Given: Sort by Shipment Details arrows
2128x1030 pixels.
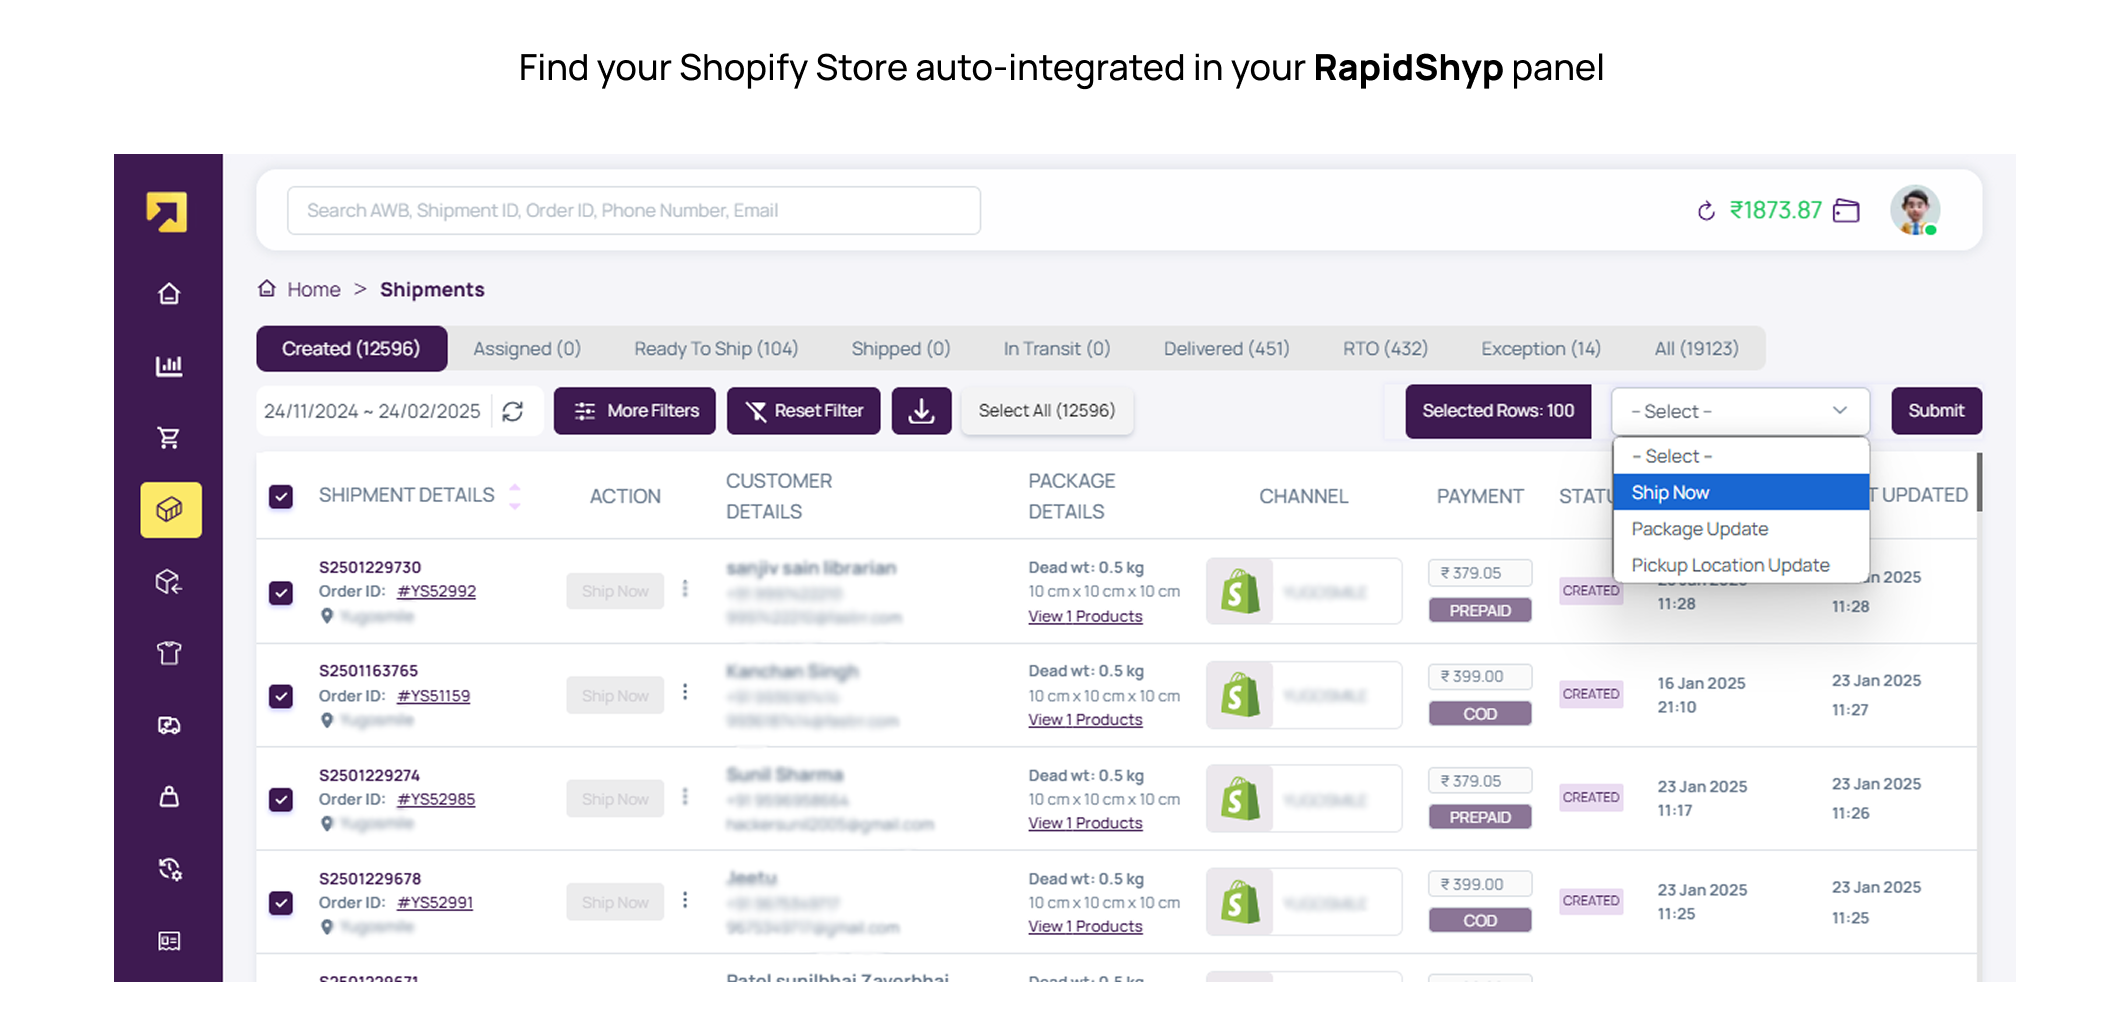Looking at the screenshot, I should 515,496.
